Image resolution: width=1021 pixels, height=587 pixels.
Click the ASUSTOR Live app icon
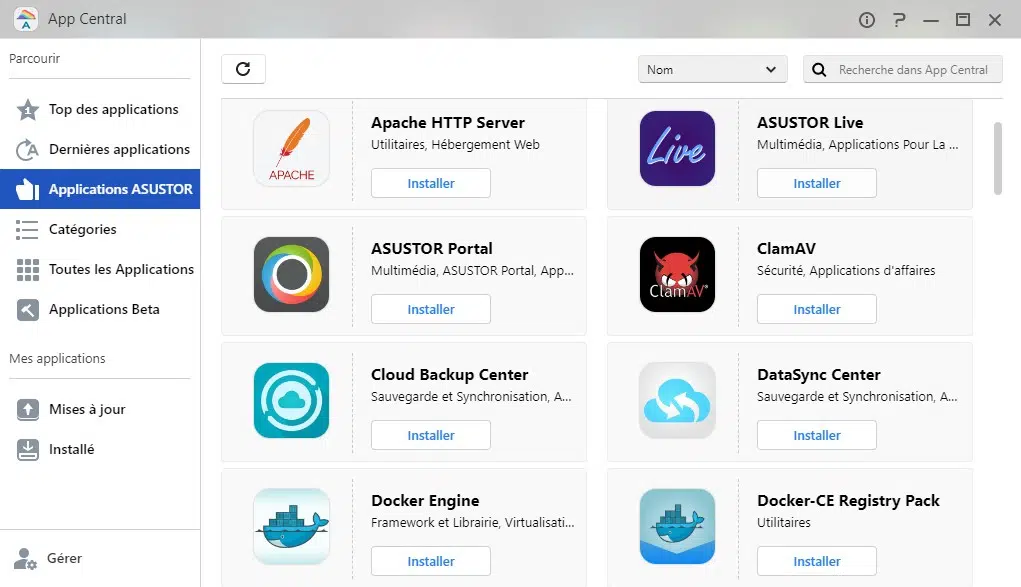(677, 149)
